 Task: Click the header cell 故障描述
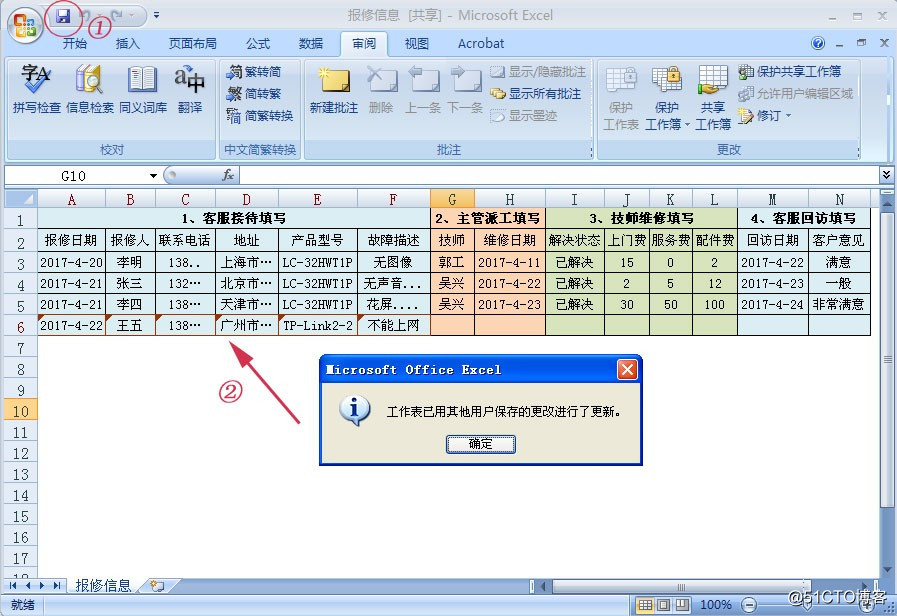(x=394, y=240)
